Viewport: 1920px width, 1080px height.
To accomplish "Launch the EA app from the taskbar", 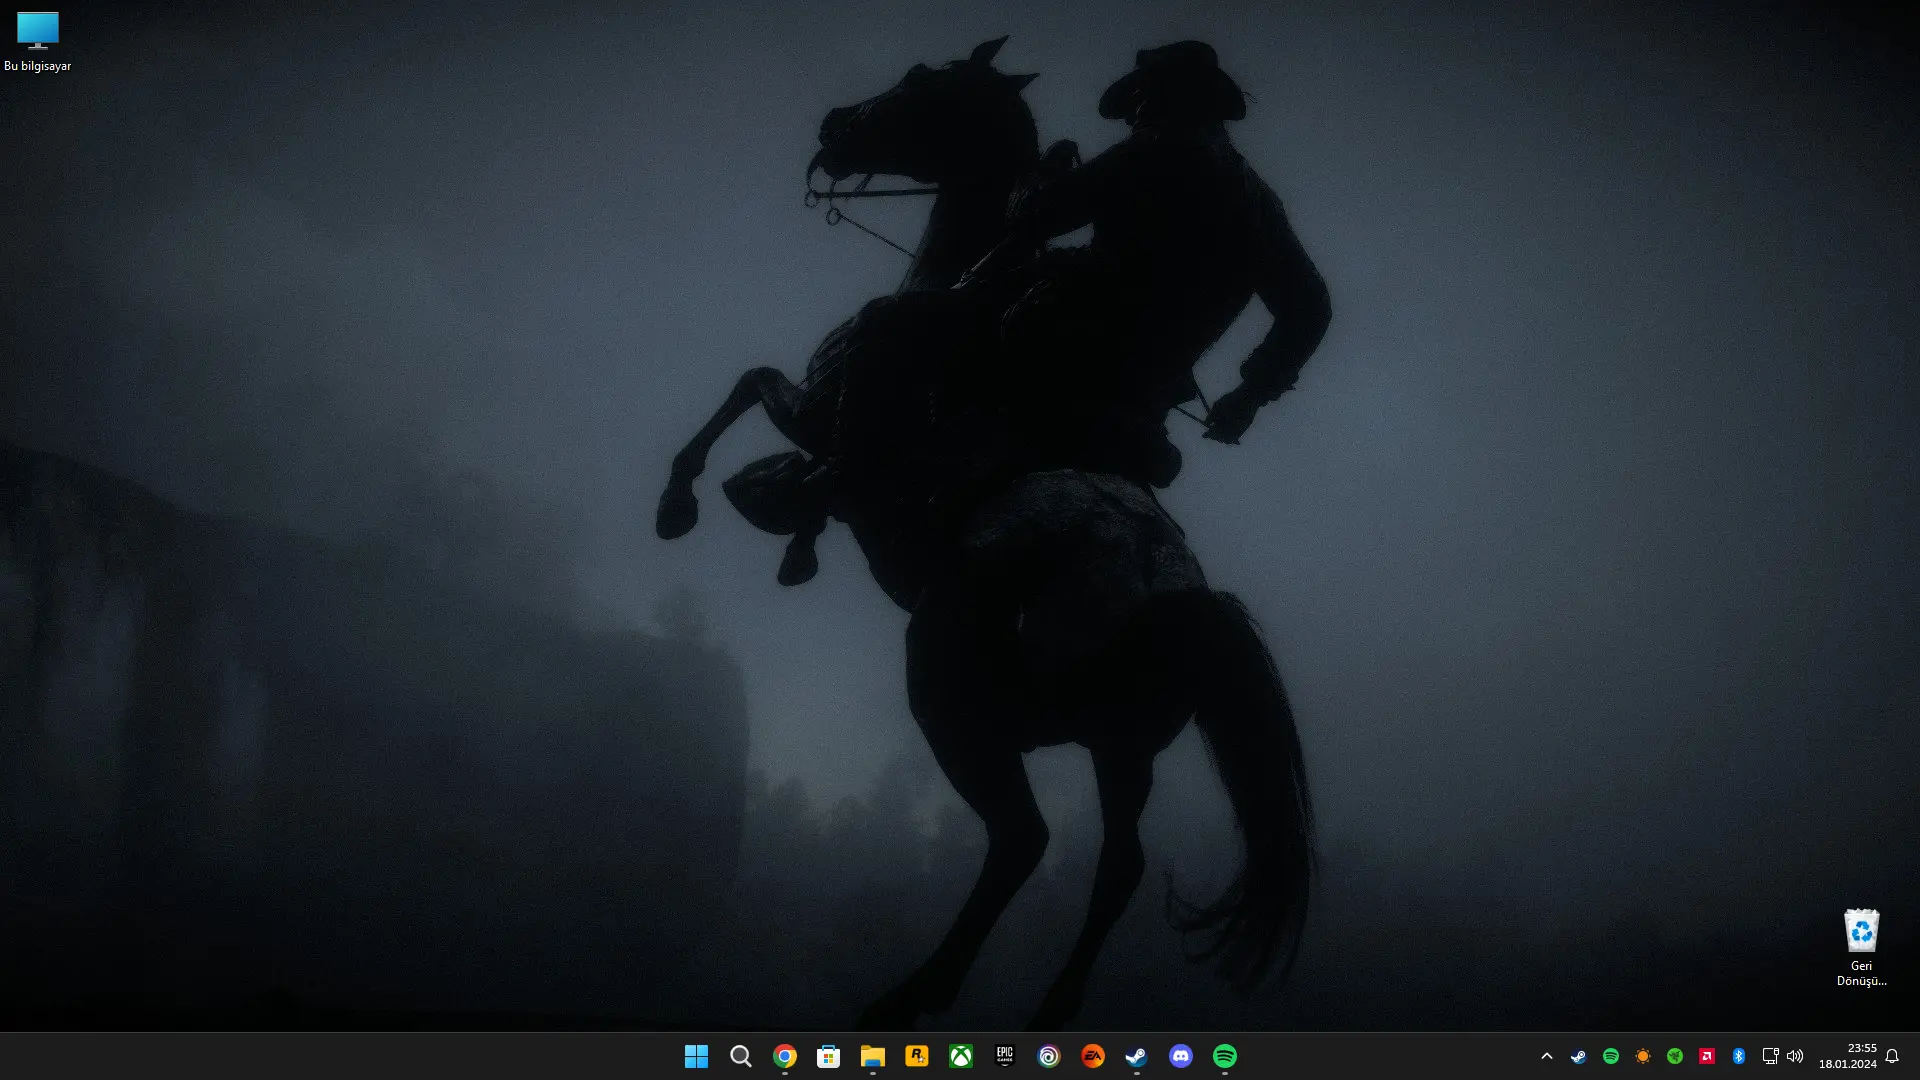I will (x=1093, y=1056).
